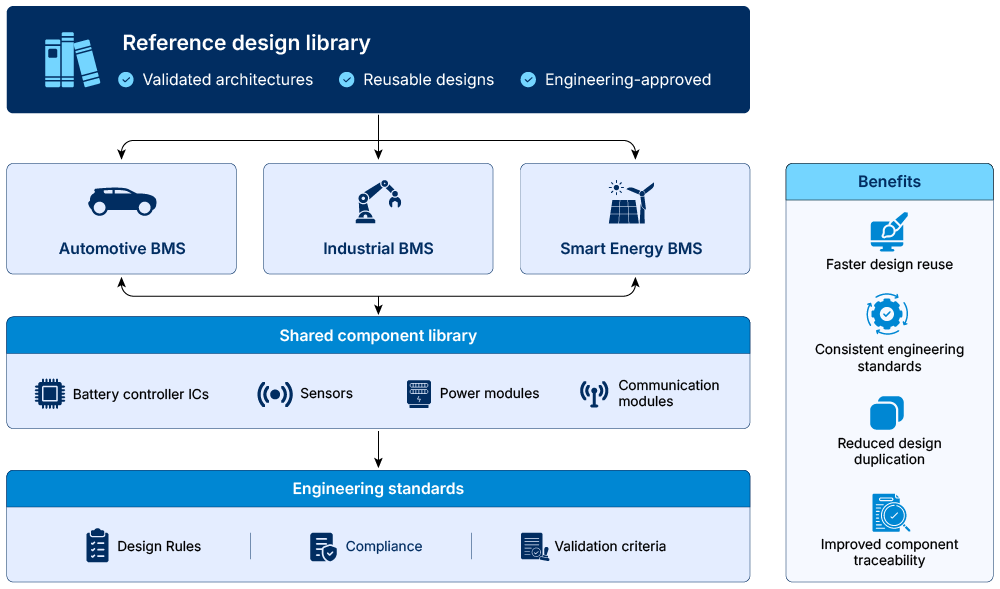Viewport: 1000px width, 589px height.
Task: Click the chip icon for Battery controller ICs
Action: (50, 393)
